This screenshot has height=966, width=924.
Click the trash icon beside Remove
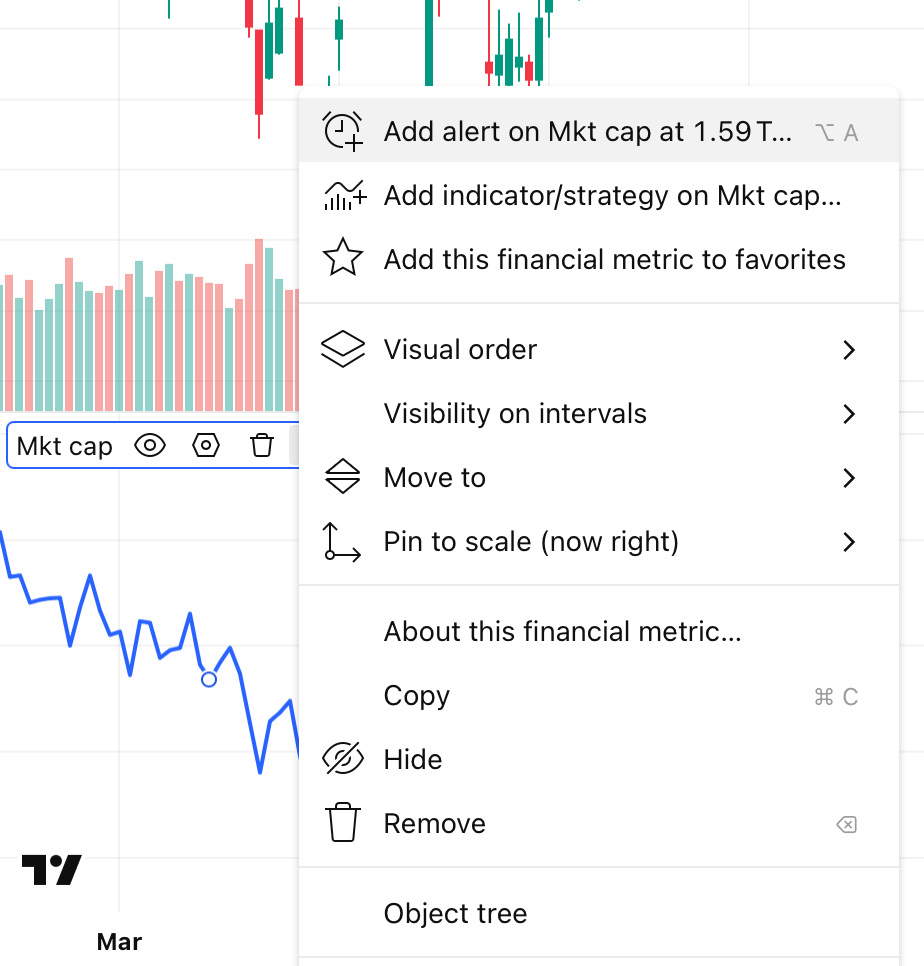pyautogui.click(x=342, y=822)
